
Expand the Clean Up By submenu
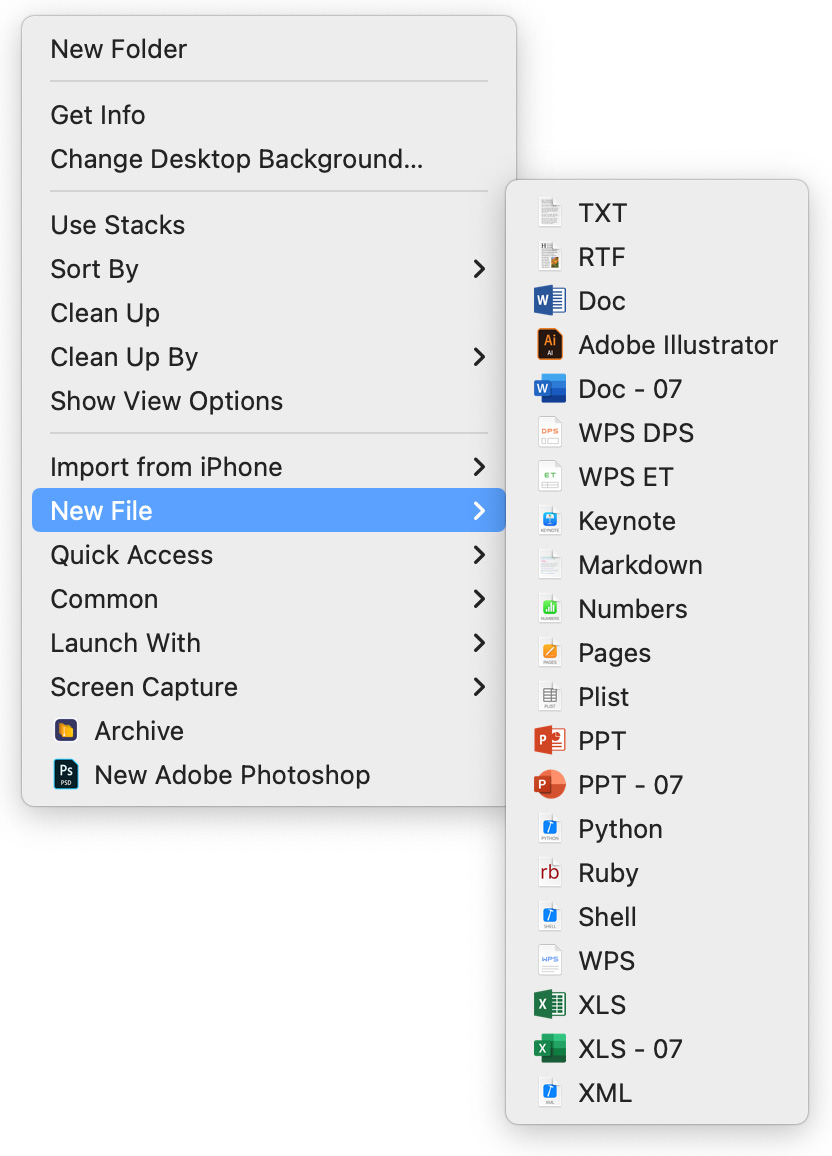479,357
